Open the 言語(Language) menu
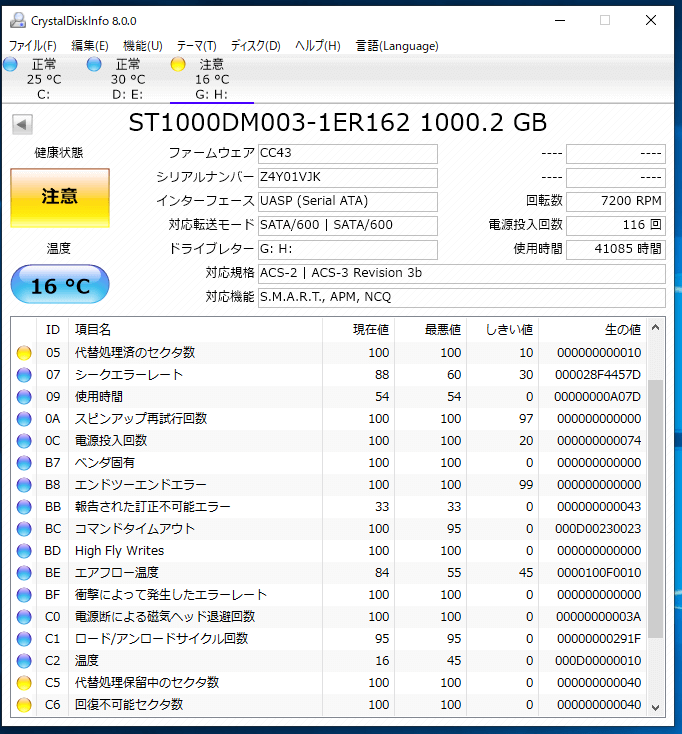 pyautogui.click(x=396, y=46)
